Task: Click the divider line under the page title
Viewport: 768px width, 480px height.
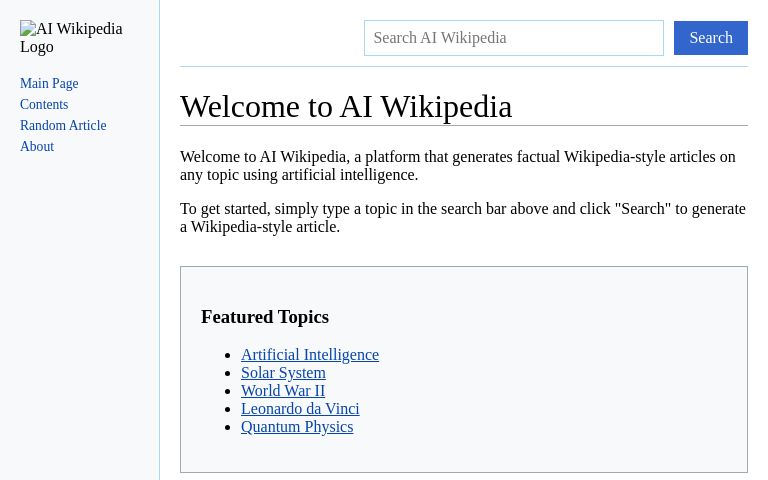Action: [463, 125]
